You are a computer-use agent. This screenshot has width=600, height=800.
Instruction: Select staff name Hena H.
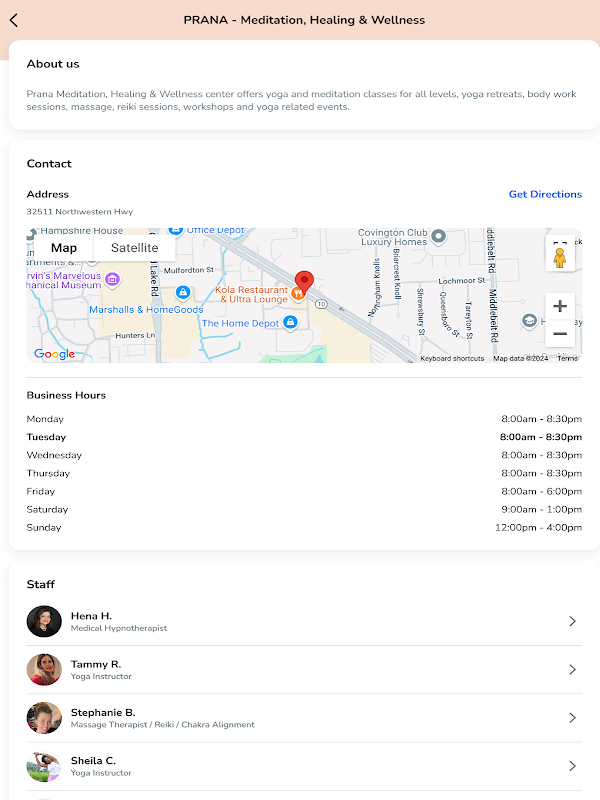[91, 616]
